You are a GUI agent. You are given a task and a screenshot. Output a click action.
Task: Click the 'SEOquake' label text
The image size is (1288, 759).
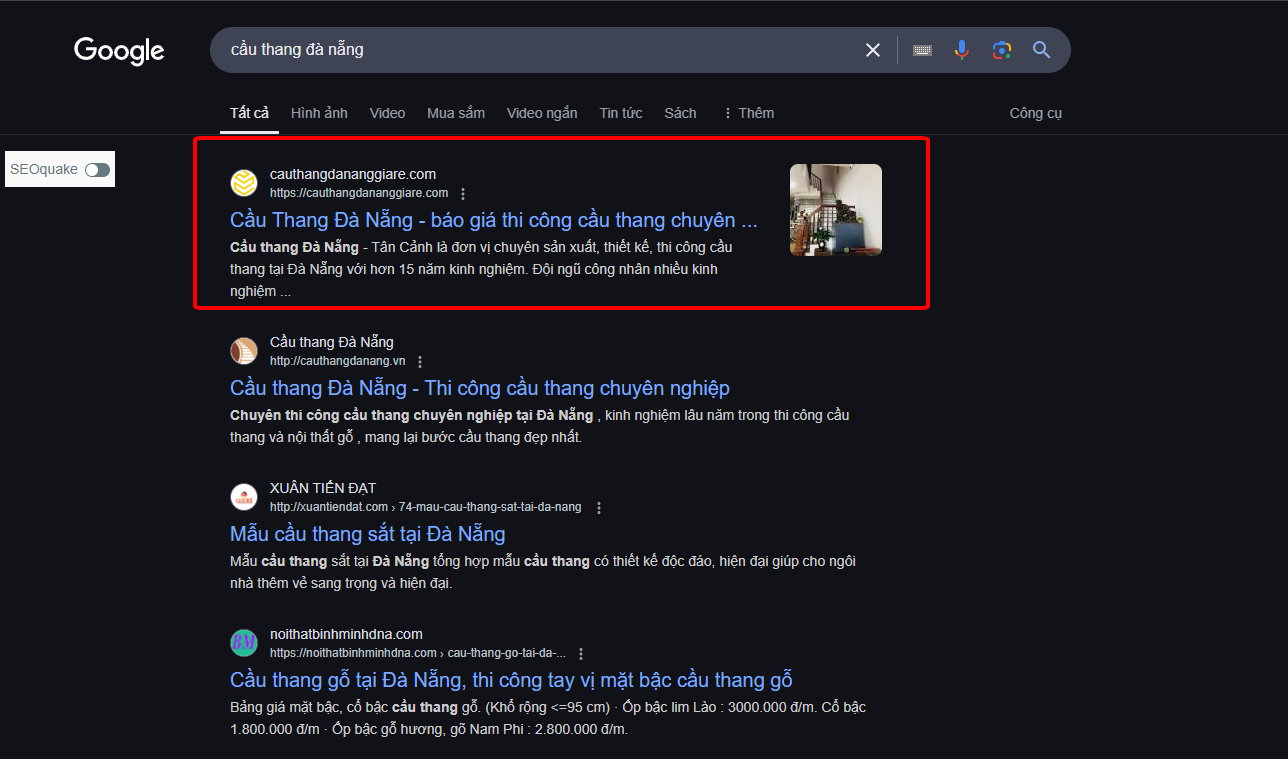(x=44, y=170)
